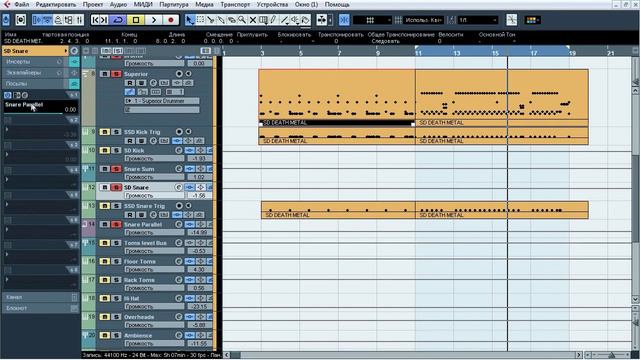
Task: Toggle monitor on SSD Snare Trig track
Action: click(188, 206)
